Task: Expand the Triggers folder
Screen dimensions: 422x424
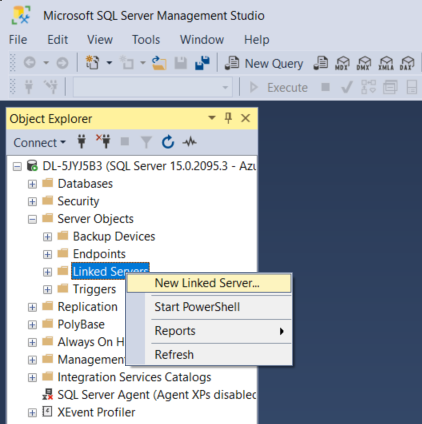Action: pyautogui.click(x=47, y=289)
